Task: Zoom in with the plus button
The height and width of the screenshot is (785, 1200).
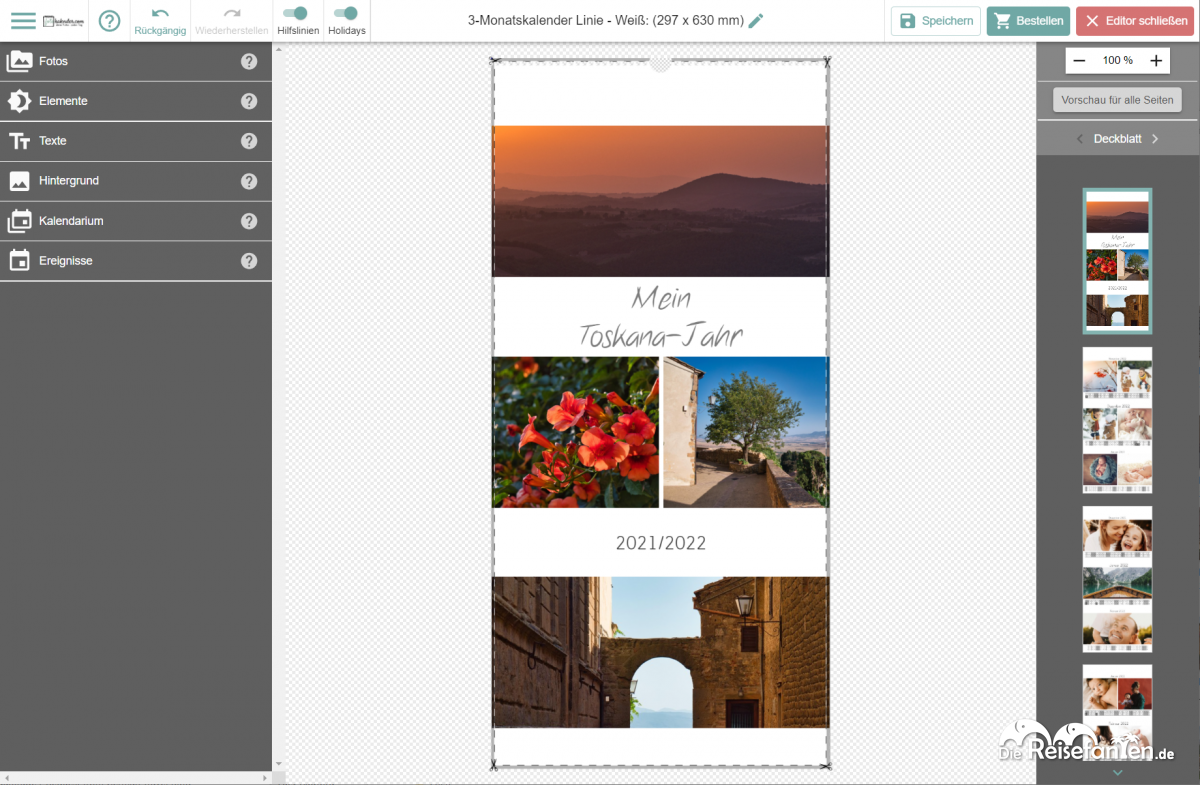Action: (1156, 61)
